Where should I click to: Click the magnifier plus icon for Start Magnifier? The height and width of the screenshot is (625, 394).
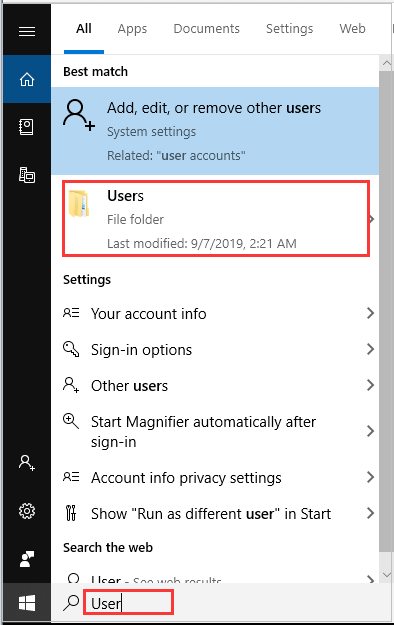pos(71,421)
